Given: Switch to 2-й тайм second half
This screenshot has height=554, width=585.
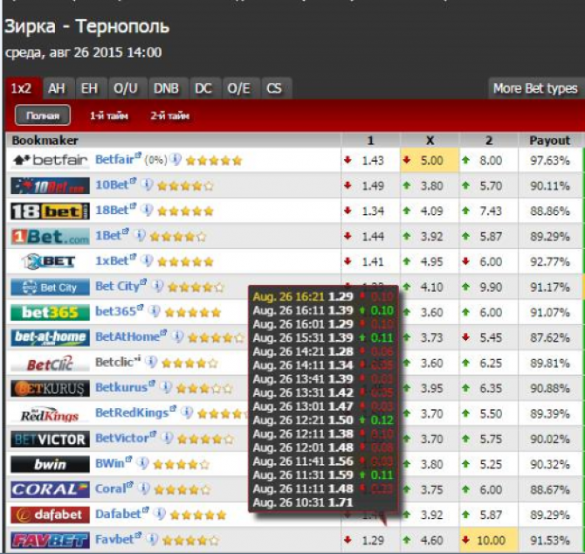Looking at the screenshot, I should (x=170, y=116).
